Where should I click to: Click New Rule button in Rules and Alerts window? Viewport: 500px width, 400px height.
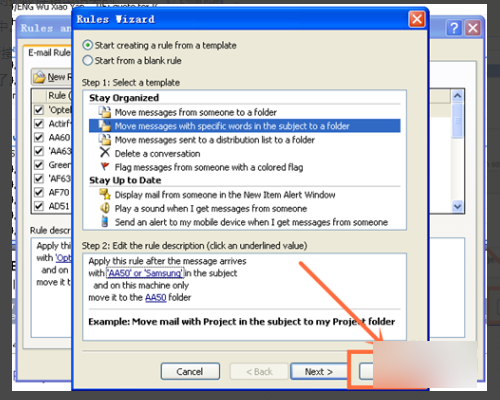tap(52, 77)
